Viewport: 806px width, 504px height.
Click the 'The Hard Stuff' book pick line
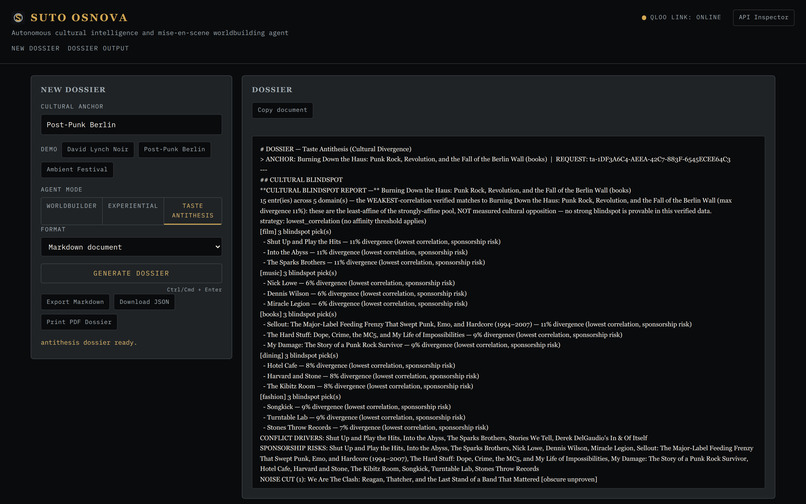click(444, 335)
